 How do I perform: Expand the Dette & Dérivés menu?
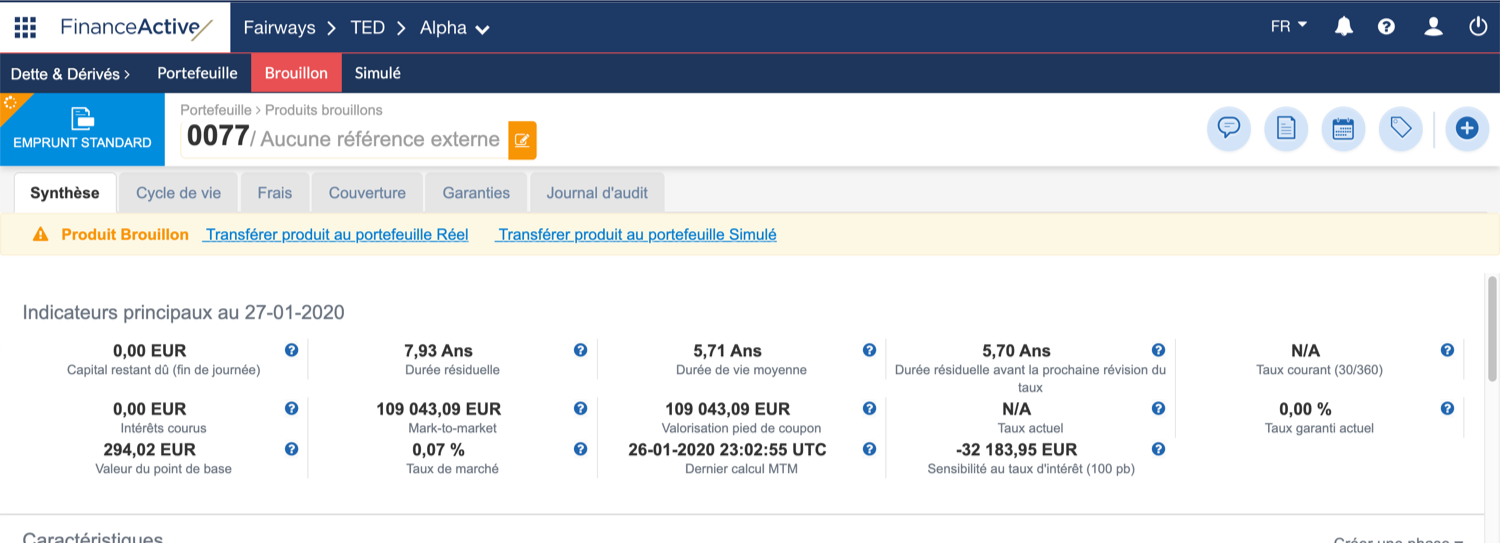coord(70,73)
